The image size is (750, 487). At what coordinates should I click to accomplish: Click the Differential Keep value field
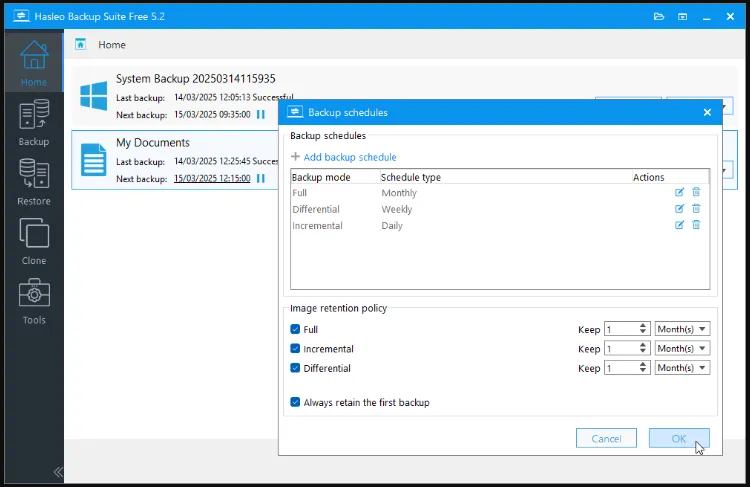[621, 367]
